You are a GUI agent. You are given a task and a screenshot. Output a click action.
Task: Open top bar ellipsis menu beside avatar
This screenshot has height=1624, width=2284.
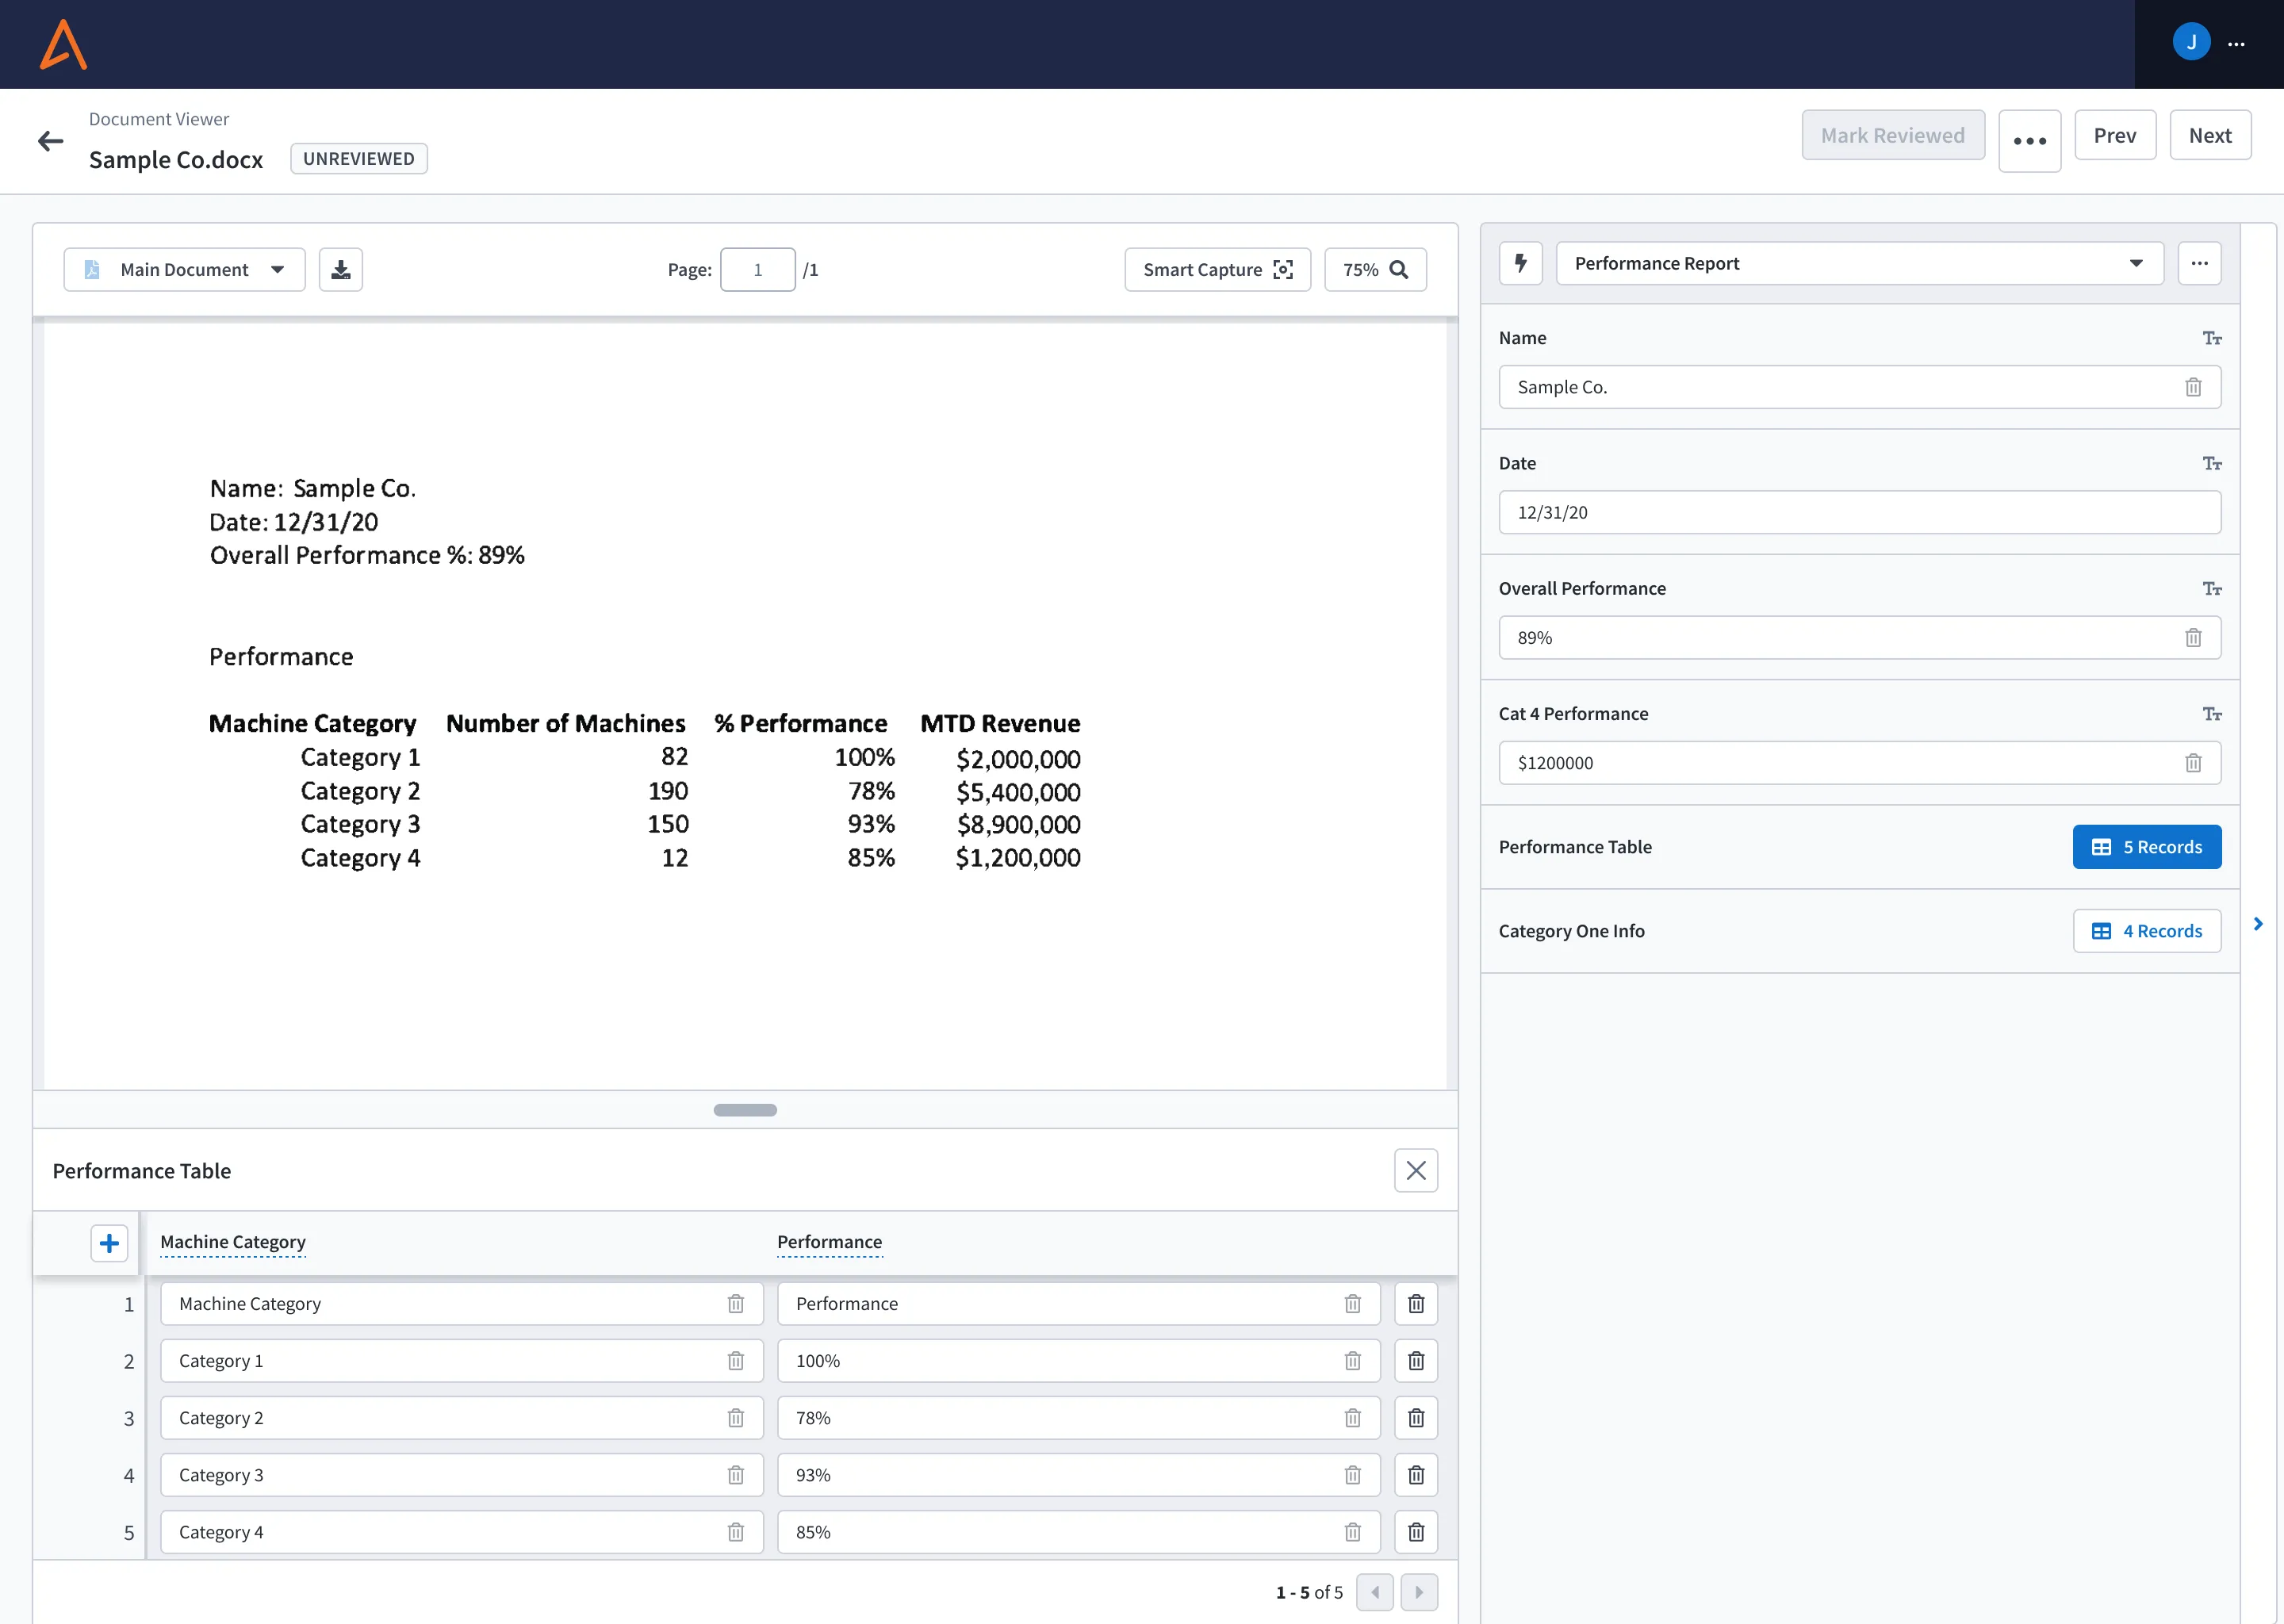point(2237,44)
